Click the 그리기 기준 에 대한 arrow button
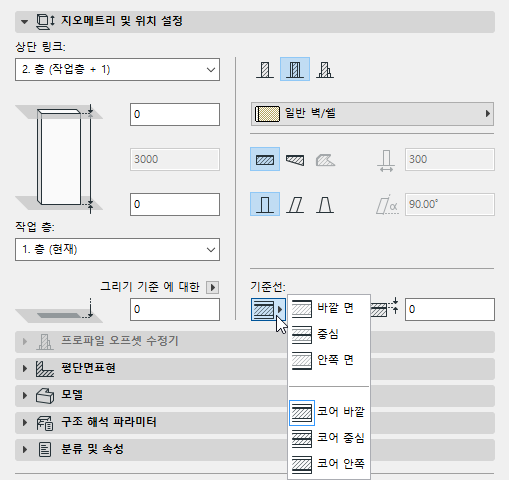 (x=213, y=287)
